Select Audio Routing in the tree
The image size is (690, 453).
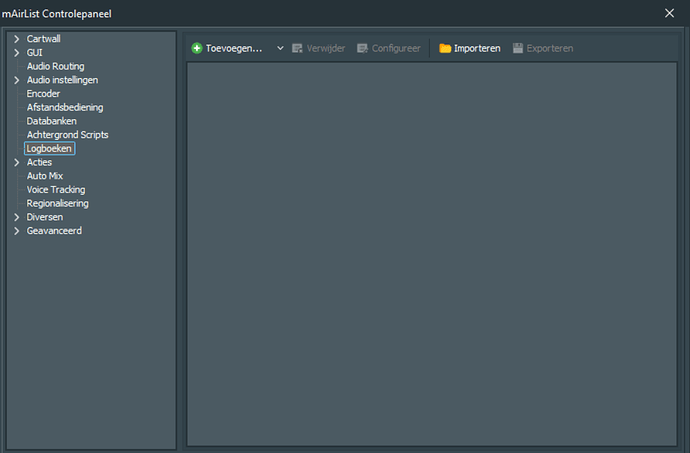click(x=55, y=66)
